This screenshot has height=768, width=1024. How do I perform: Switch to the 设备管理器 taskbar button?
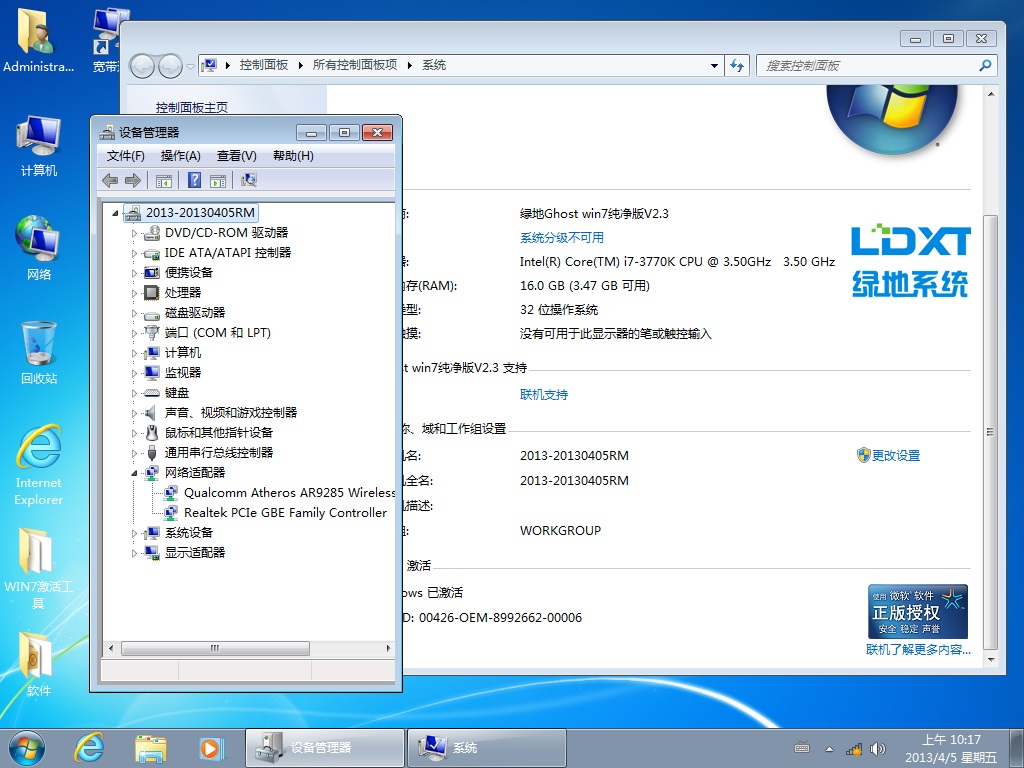325,748
